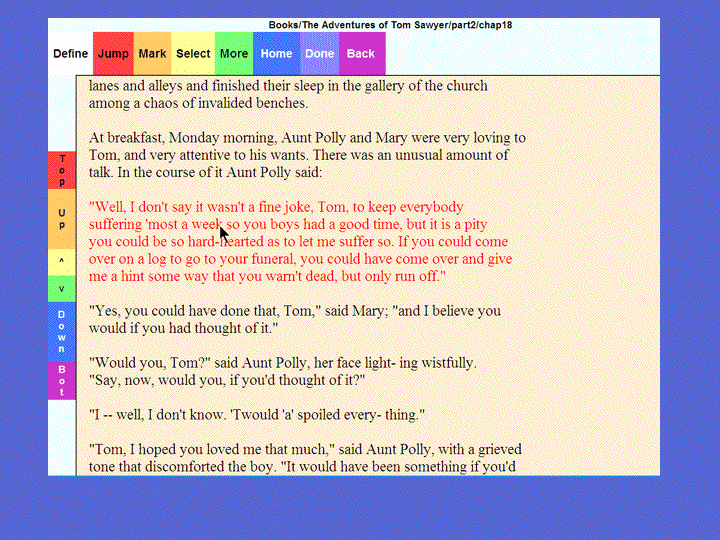This screenshot has height=540, width=720.
Task: Click the yellow Select button
Action: (193, 54)
